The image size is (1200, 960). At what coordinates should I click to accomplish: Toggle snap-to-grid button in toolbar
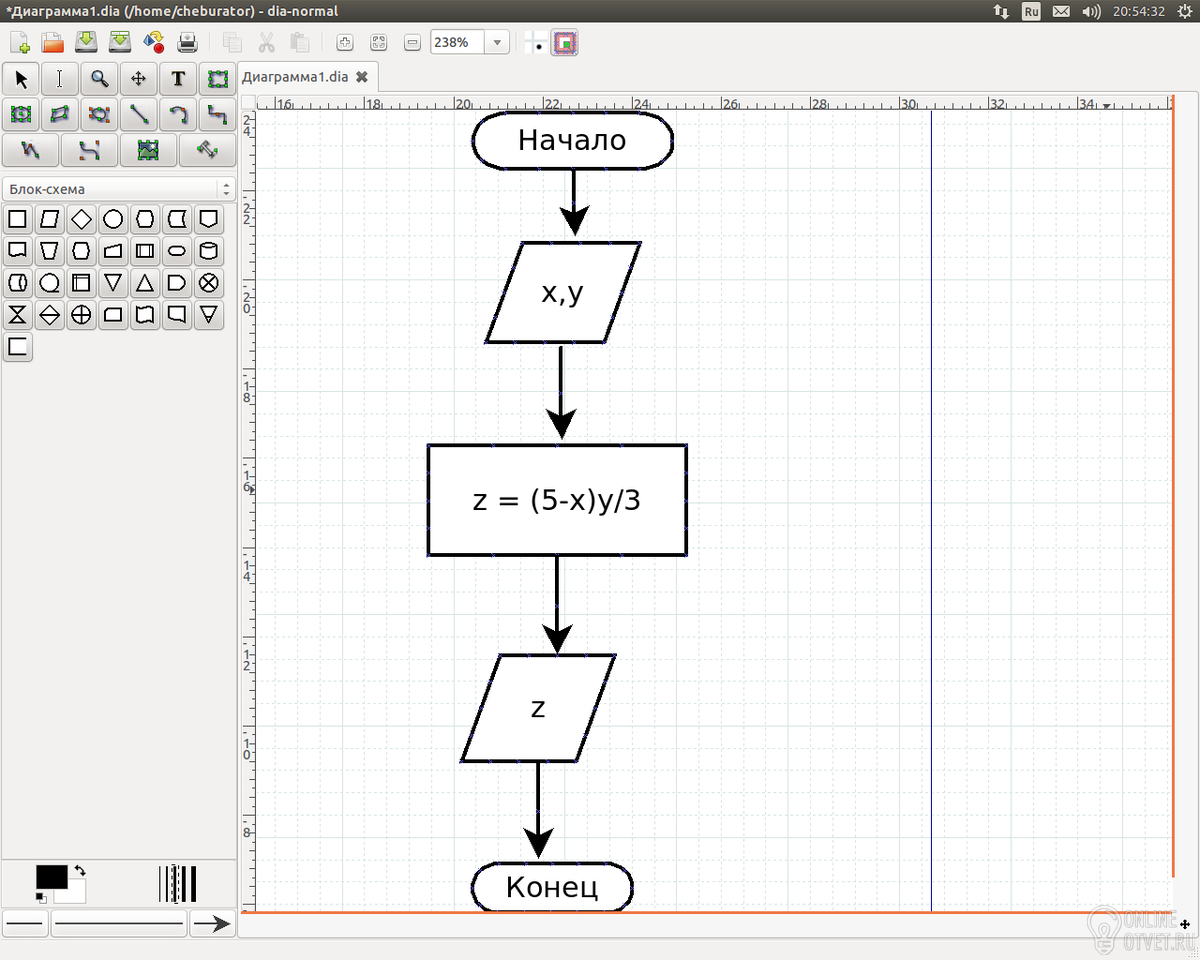[x=536, y=43]
